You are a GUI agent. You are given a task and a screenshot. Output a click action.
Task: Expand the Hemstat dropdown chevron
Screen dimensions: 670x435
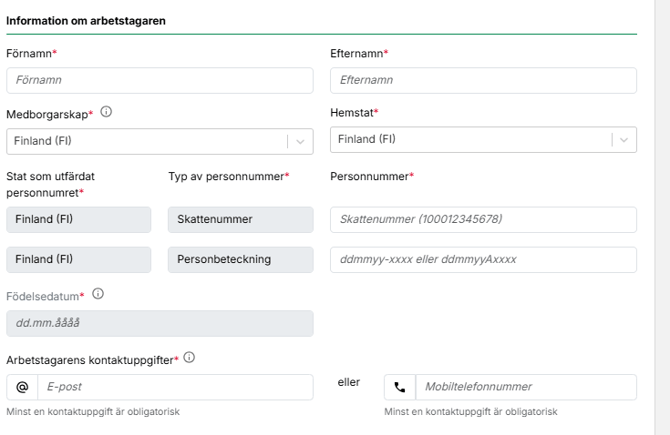point(624,140)
